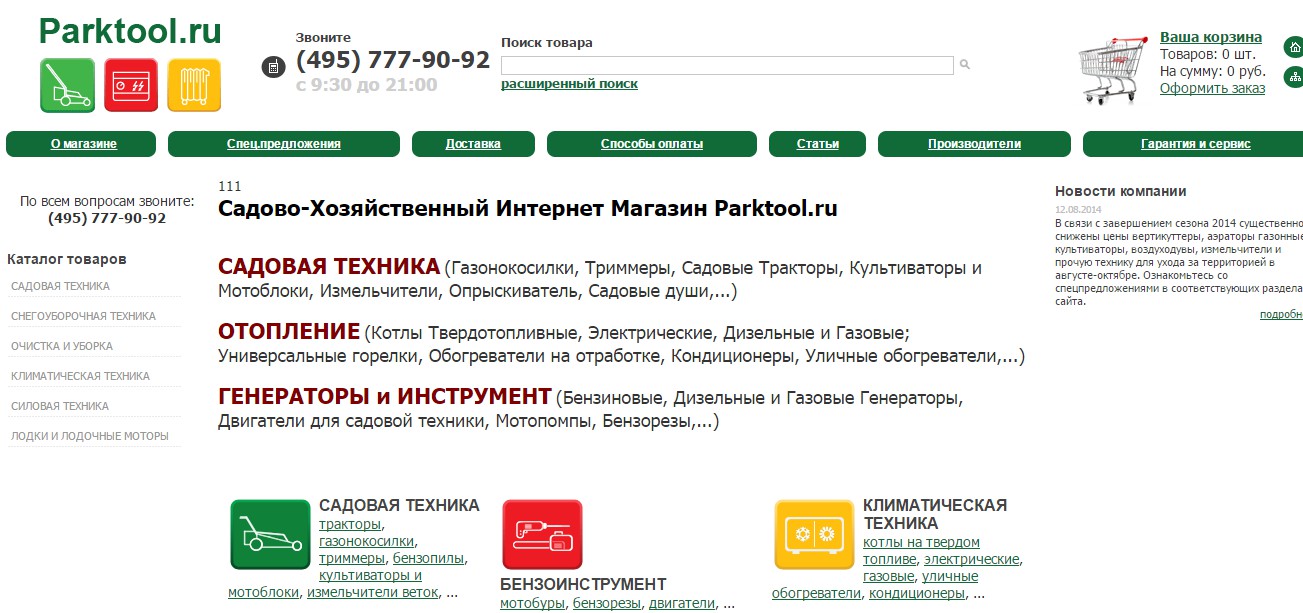Click the search magnifier icon

coord(965,65)
